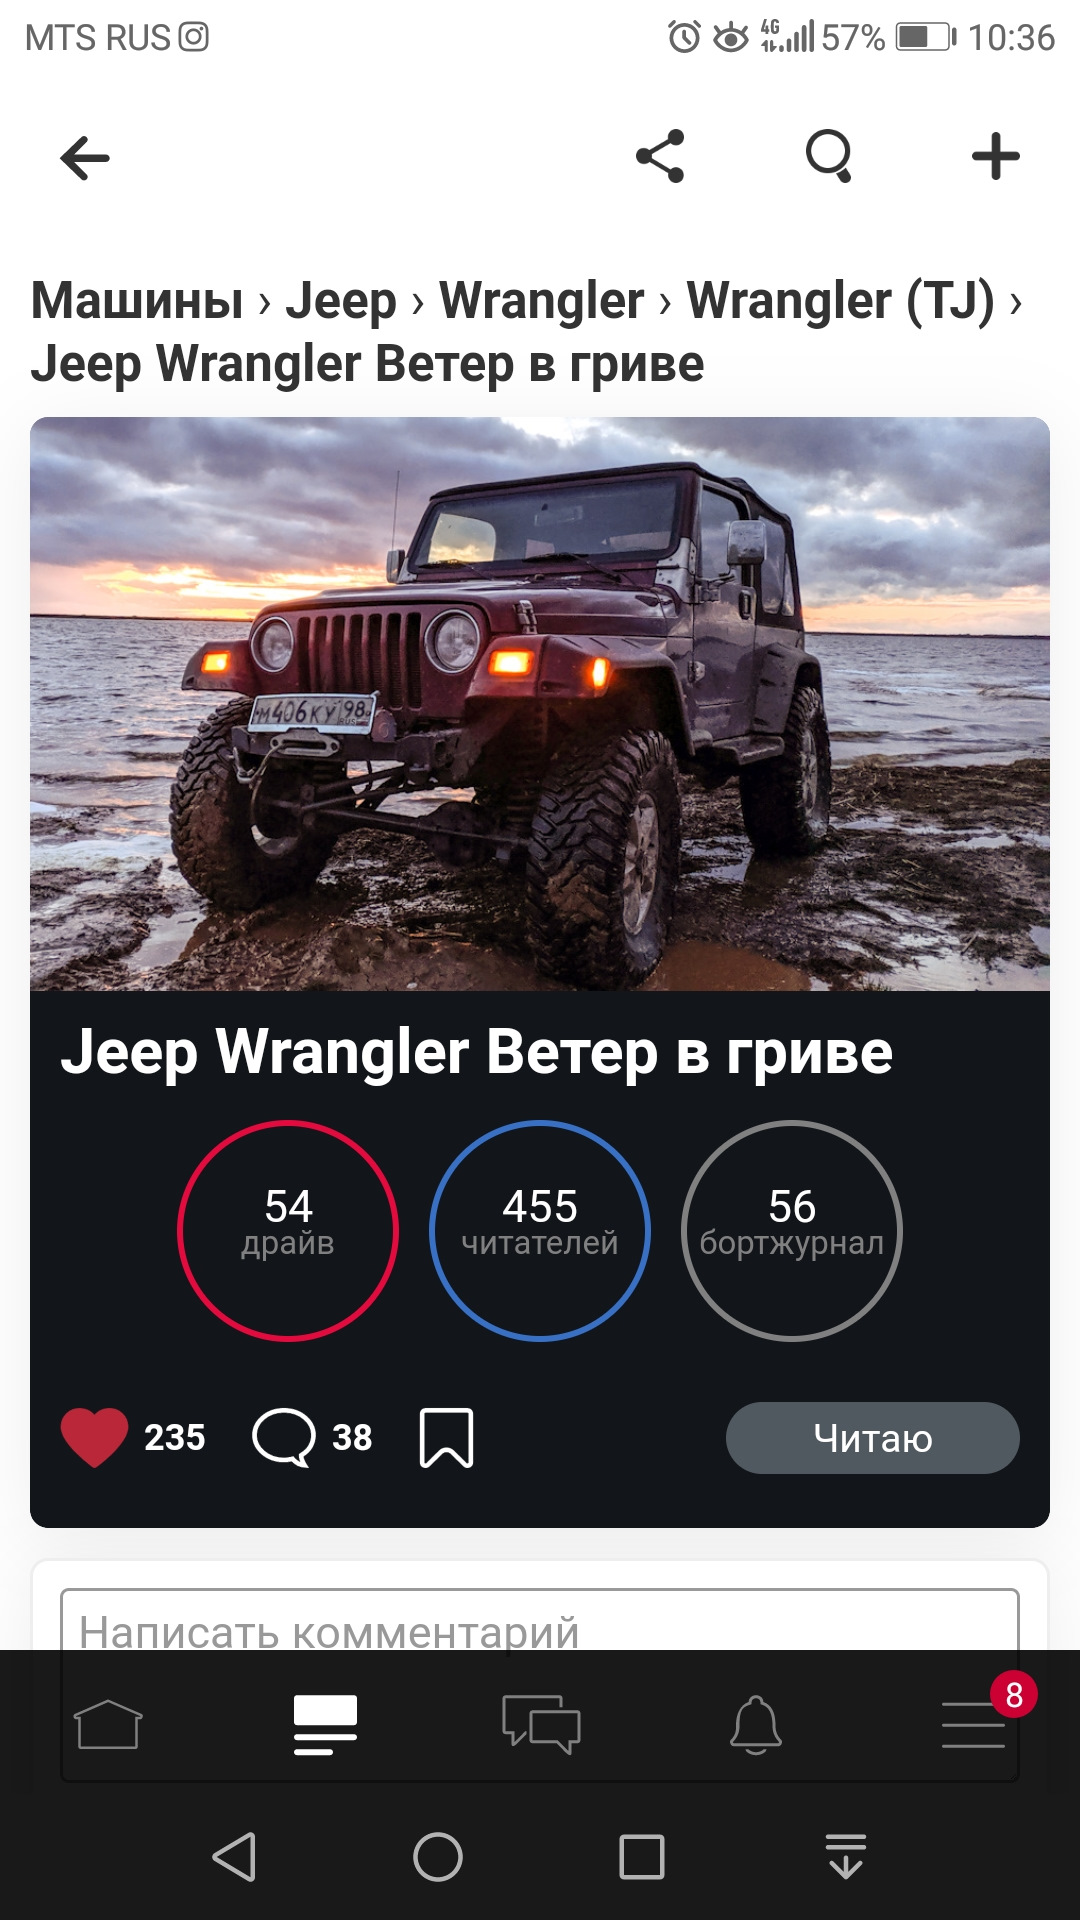1080x1920 pixels.
Task: Open the Wrangler (TJ) breadcrumb link
Action: click(x=840, y=300)
